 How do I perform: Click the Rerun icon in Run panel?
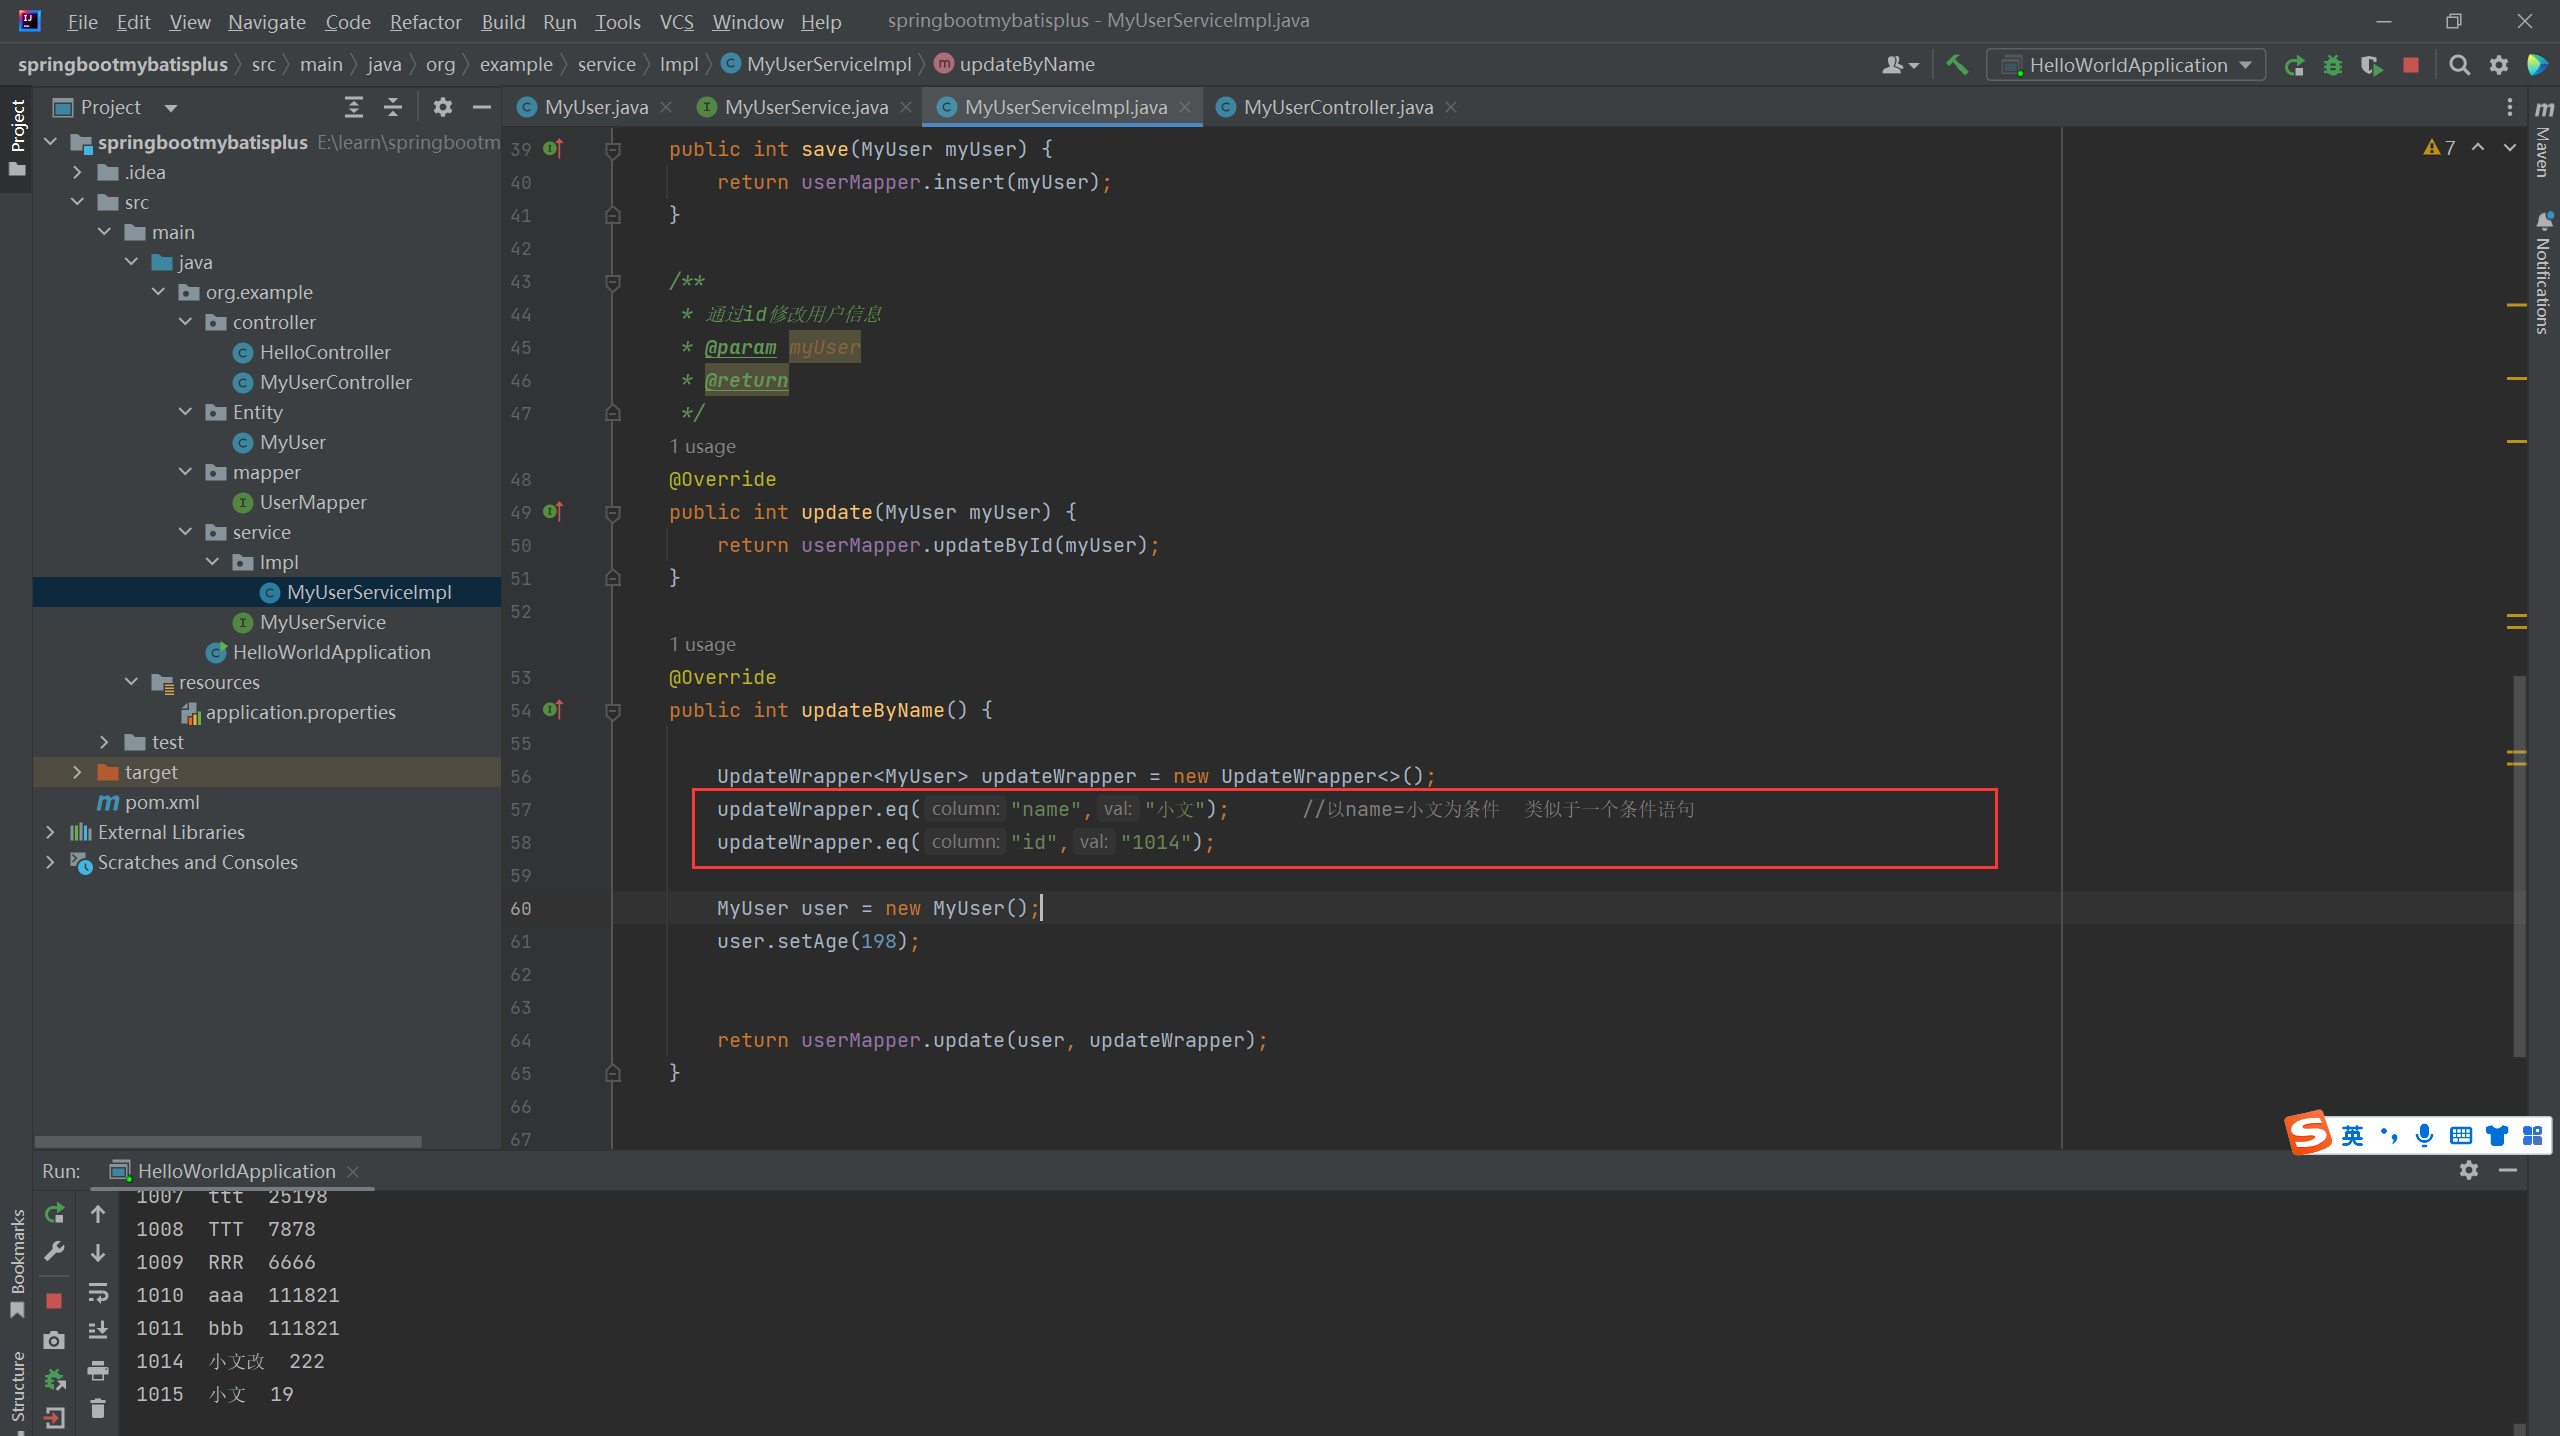55,1214
